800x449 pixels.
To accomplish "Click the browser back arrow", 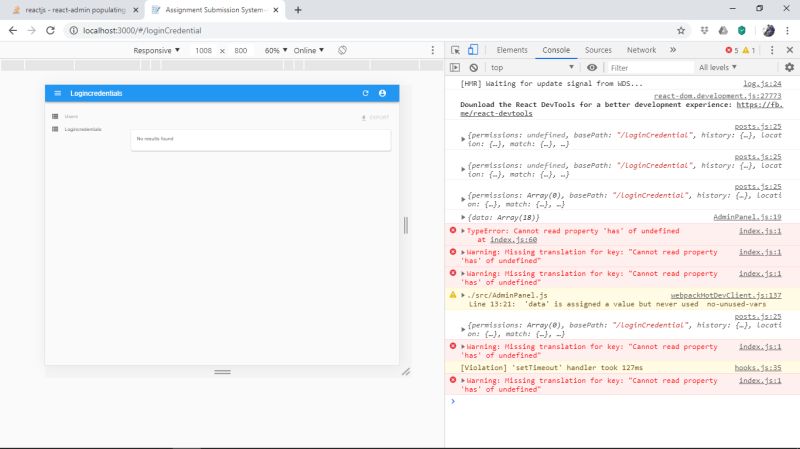I will pyautogui.click(x=13, y=31).
